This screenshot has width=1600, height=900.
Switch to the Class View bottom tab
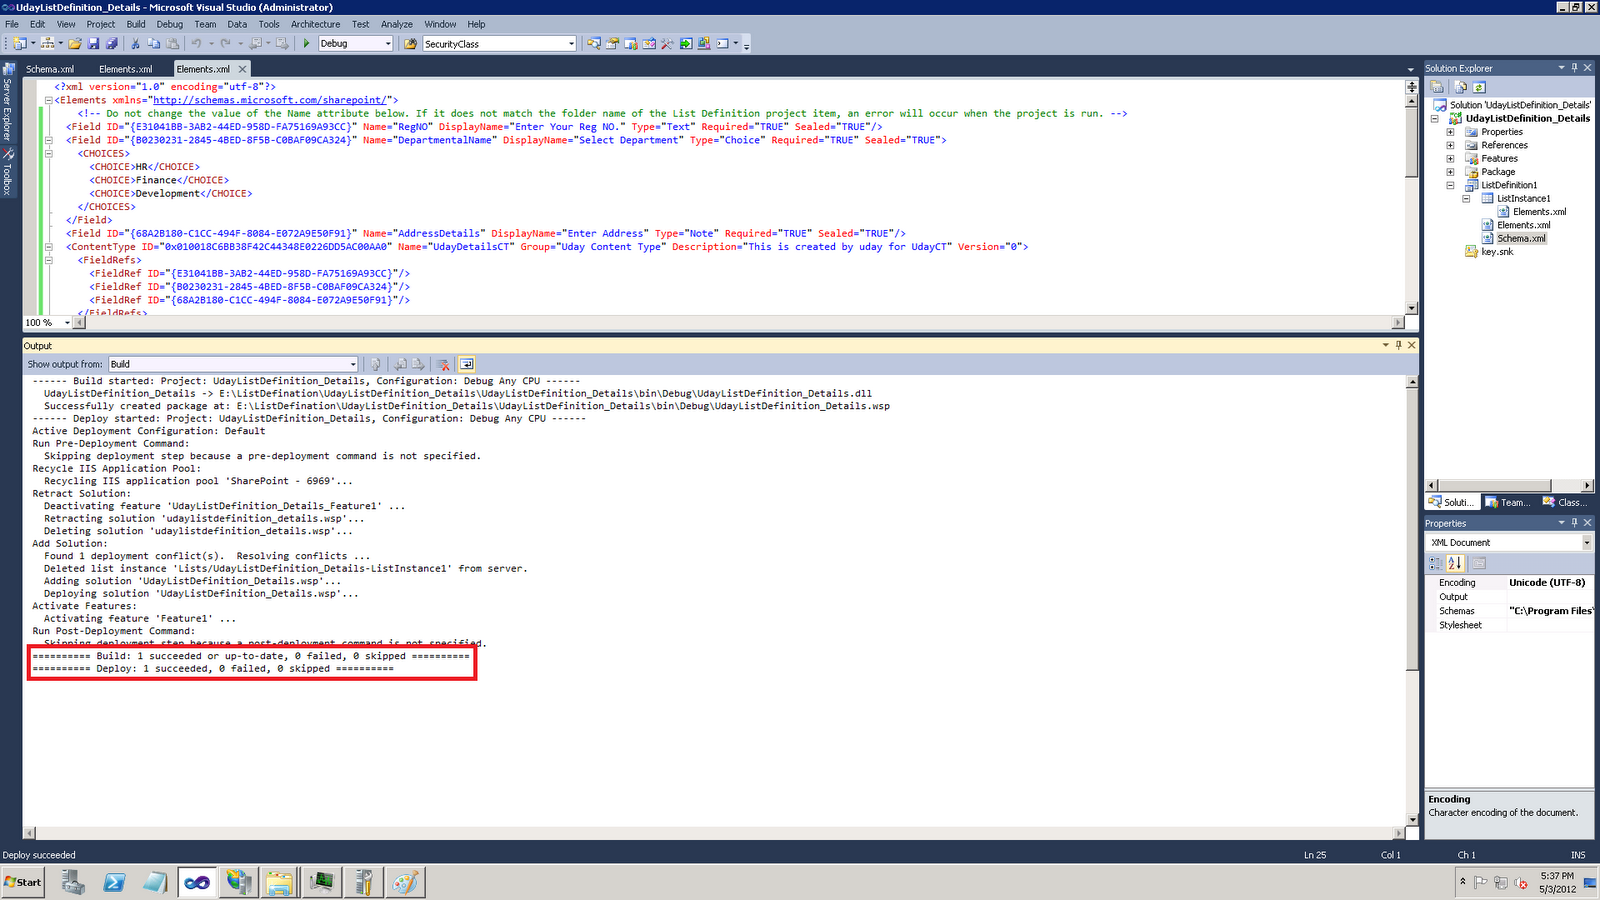coord(1565,502)
